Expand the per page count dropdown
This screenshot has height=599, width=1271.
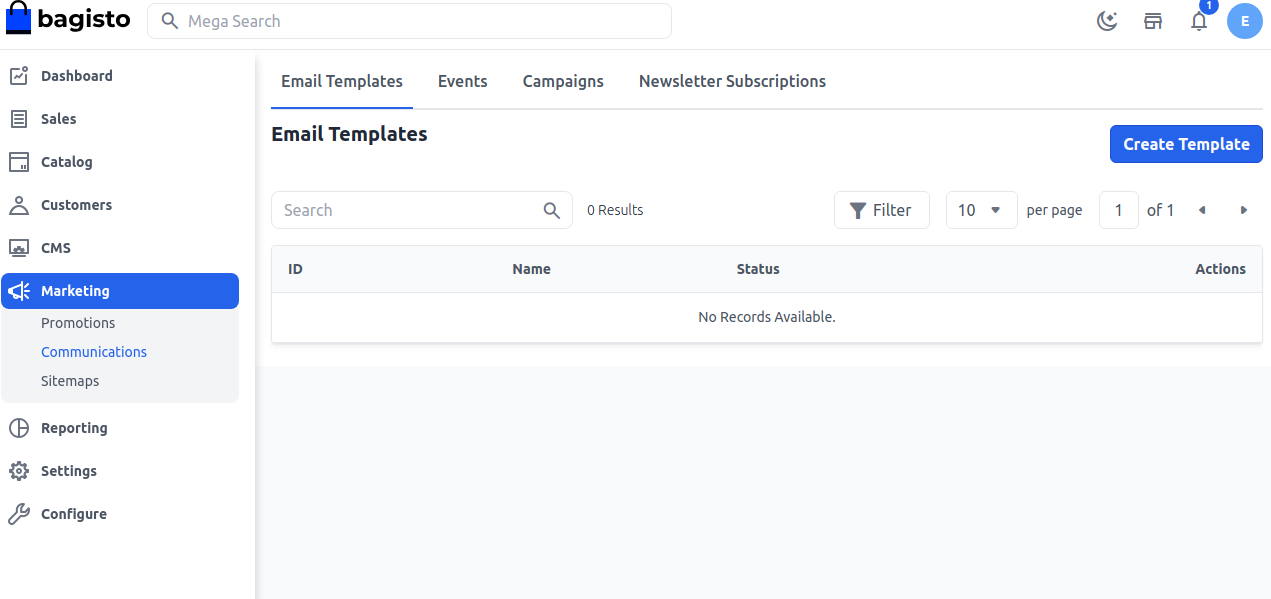point(981,210)
